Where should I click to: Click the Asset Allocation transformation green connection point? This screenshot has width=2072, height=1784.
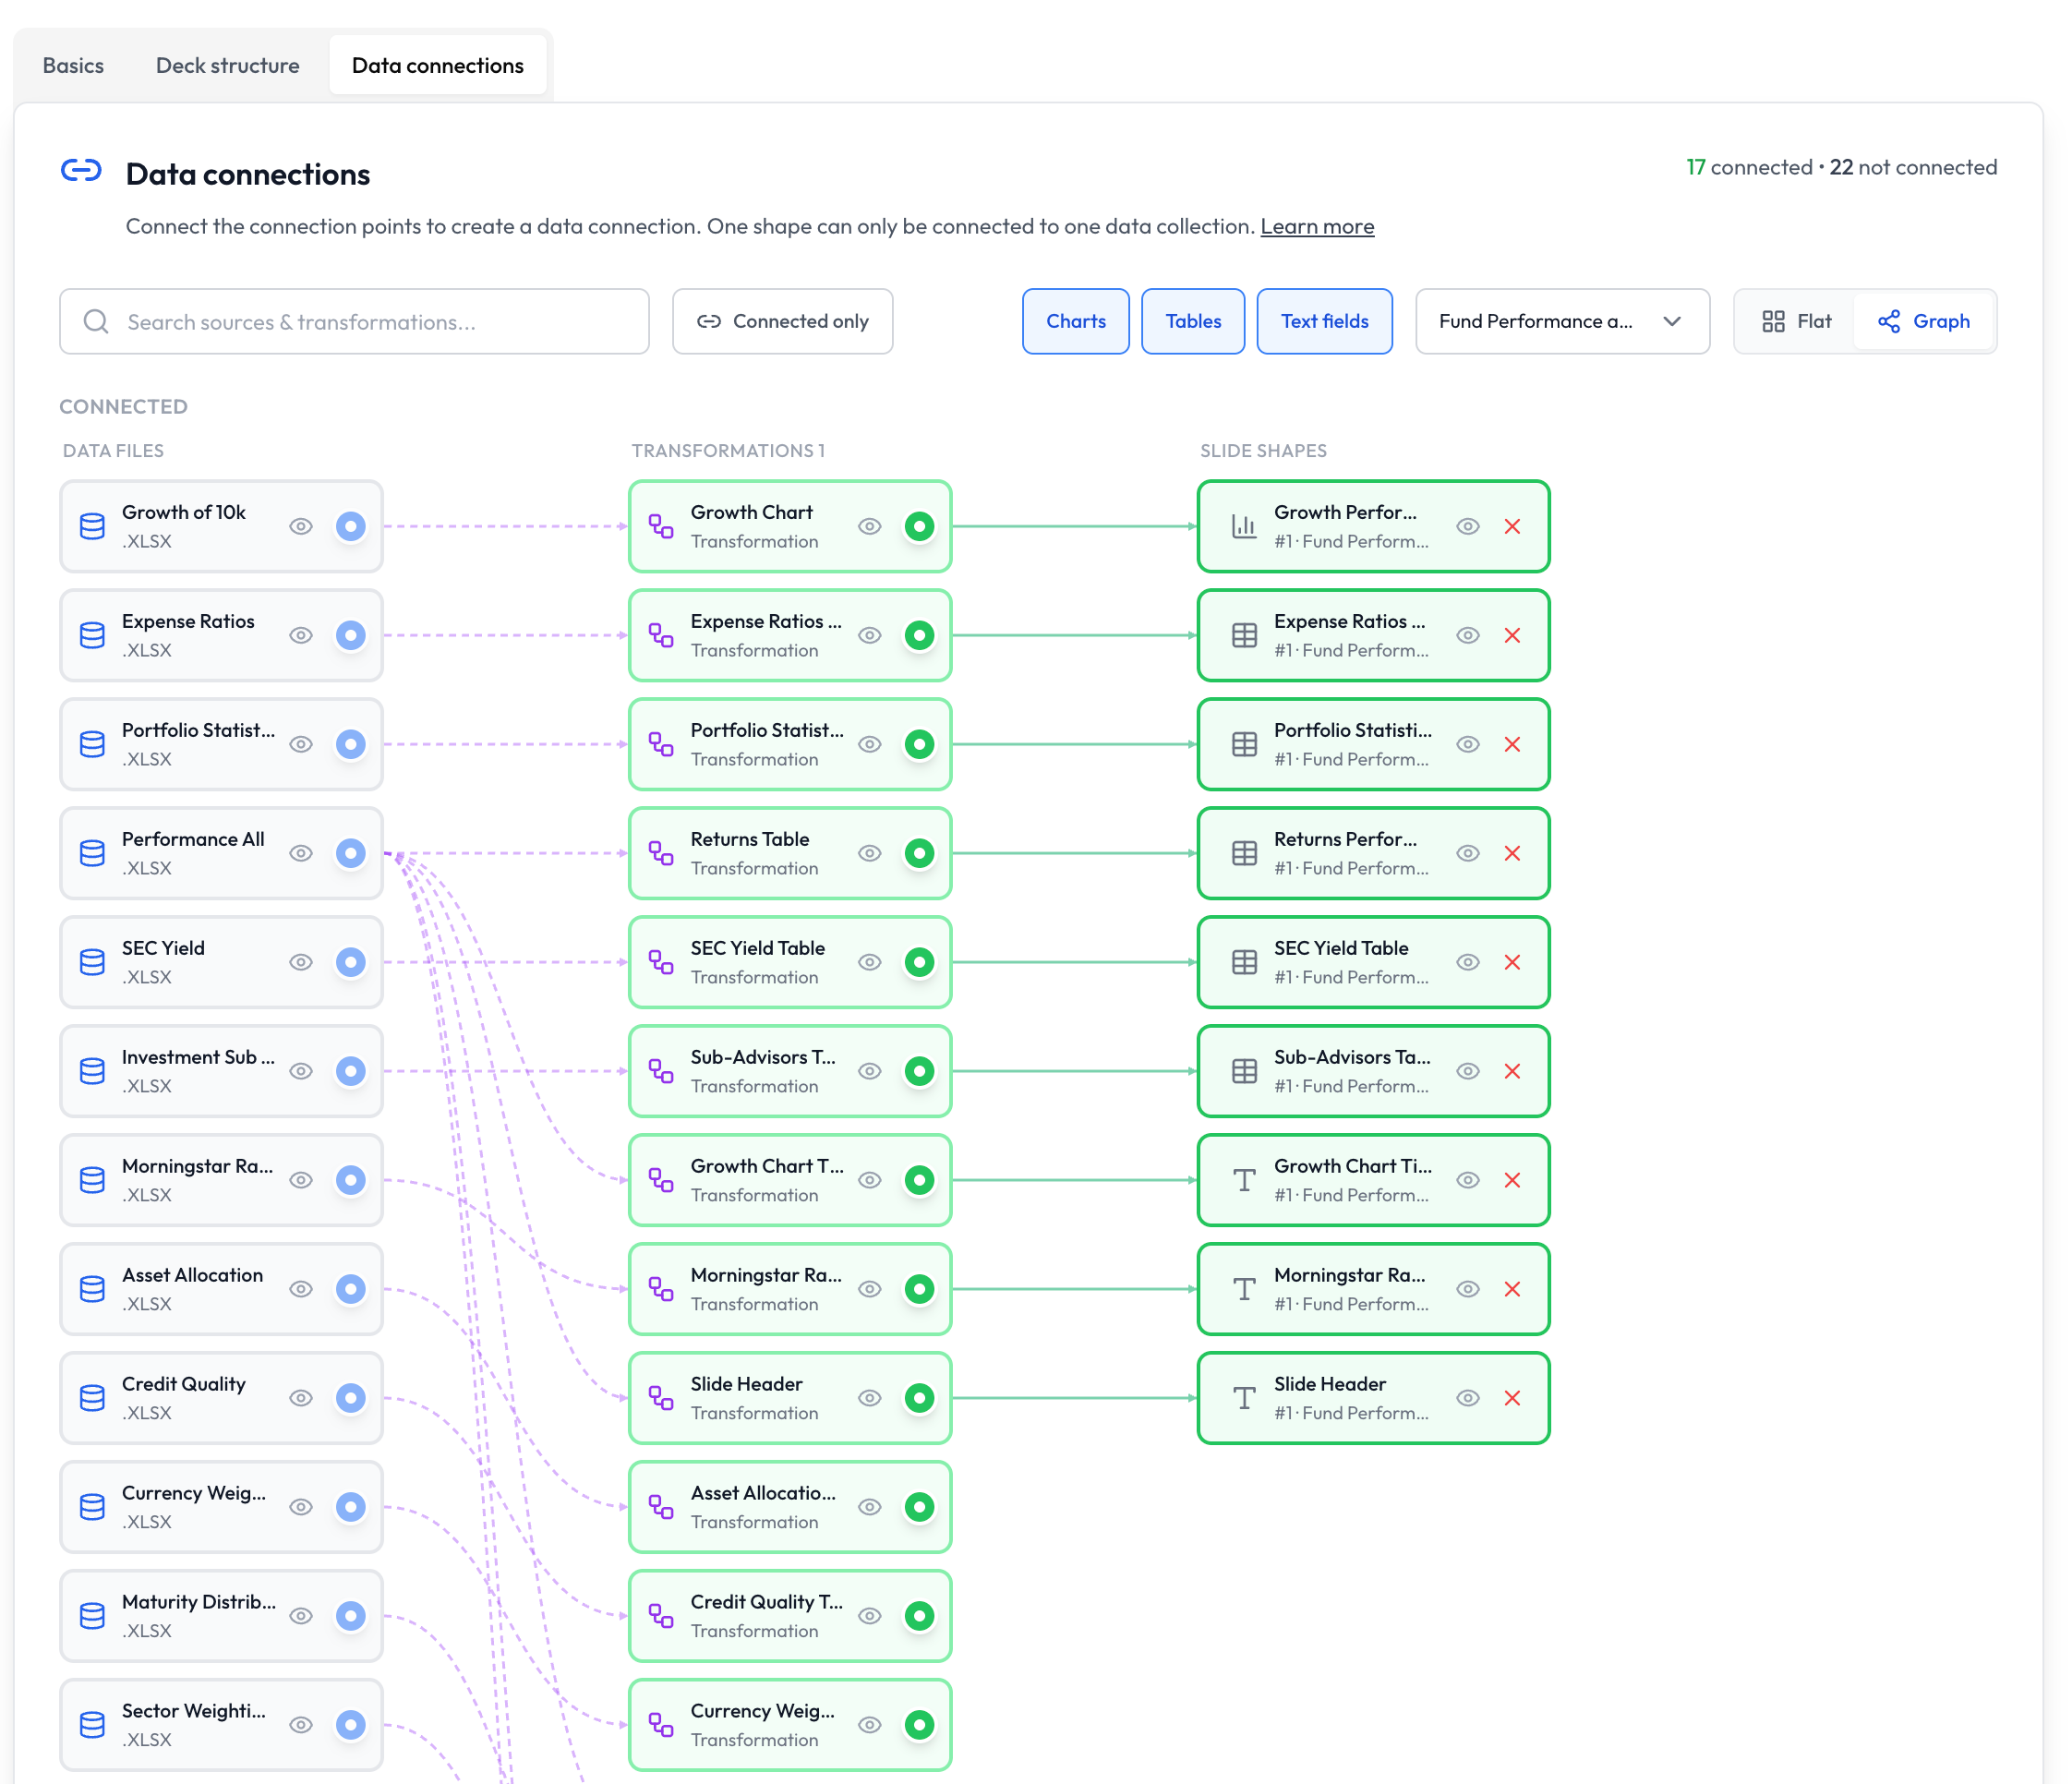click(x=919, y=1507)
